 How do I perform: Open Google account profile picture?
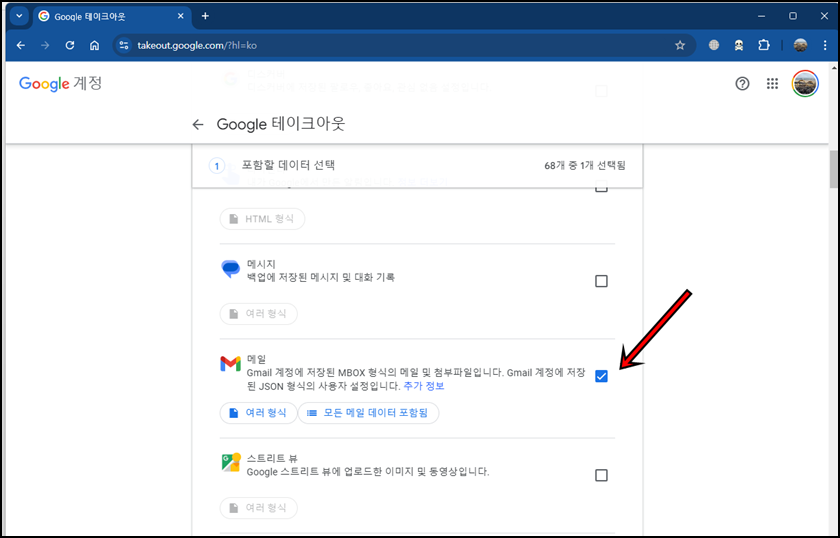tap(805, 84)
